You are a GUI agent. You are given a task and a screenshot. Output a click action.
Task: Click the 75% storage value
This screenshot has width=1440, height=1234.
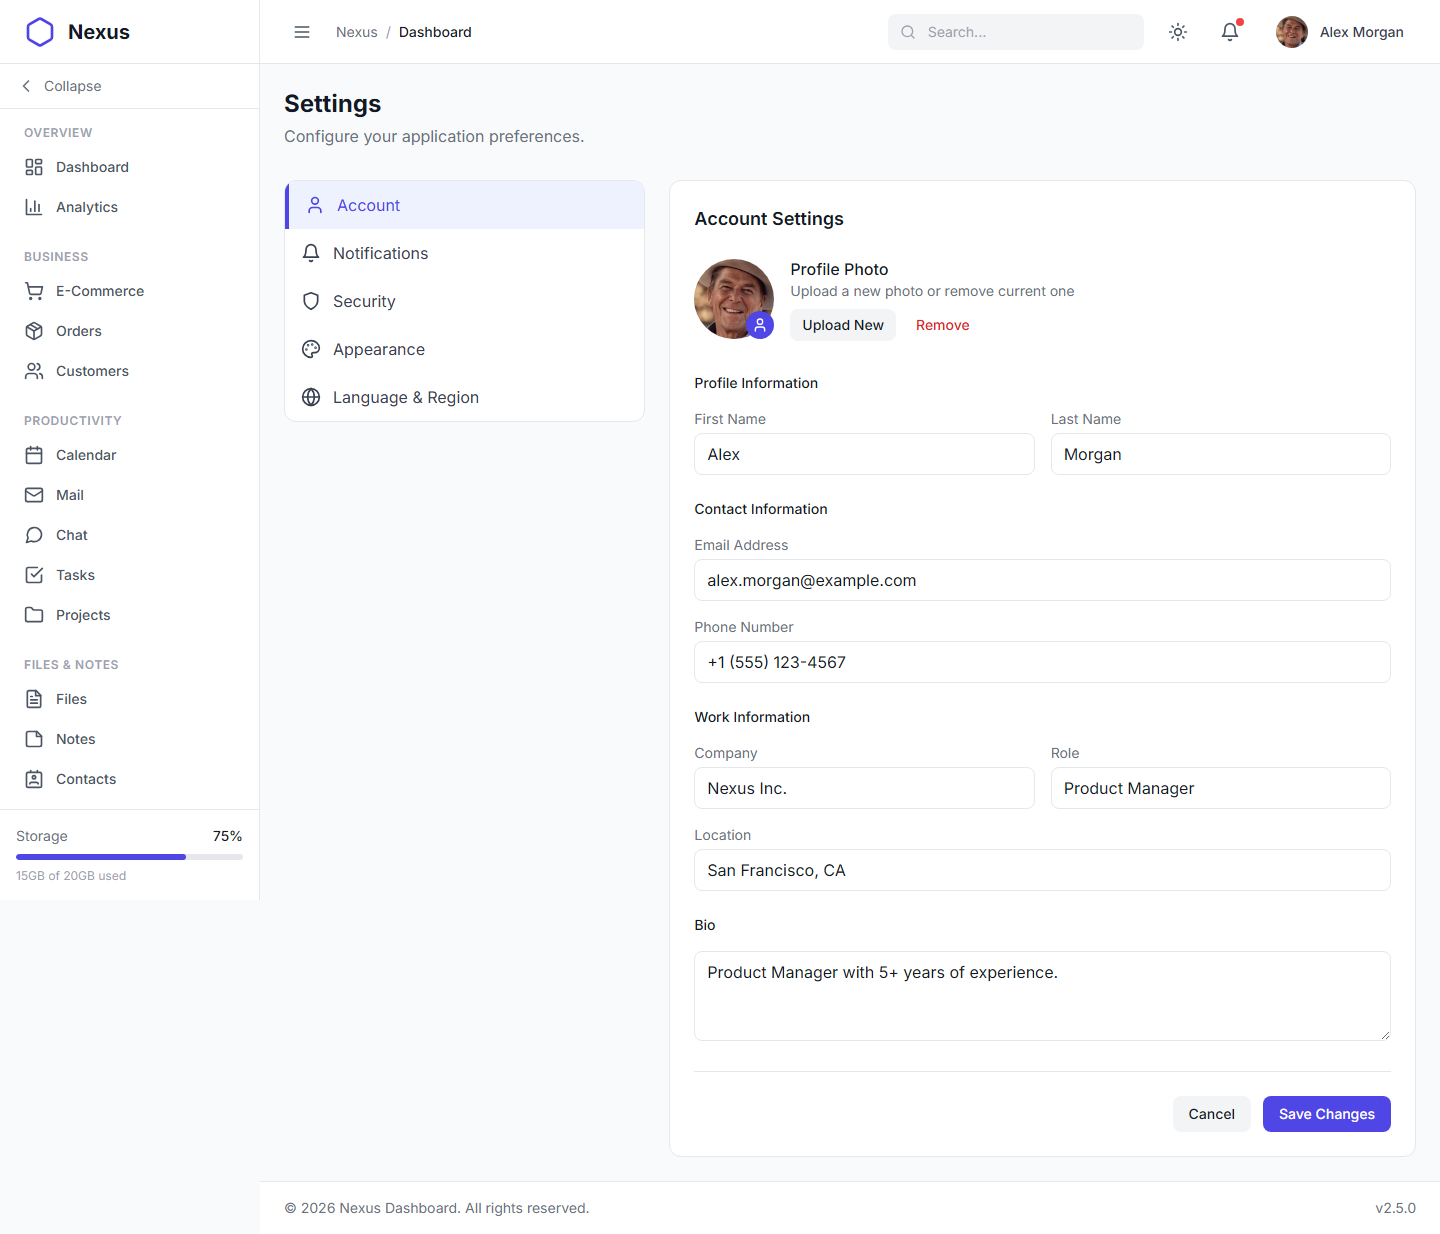click(227, 836)
